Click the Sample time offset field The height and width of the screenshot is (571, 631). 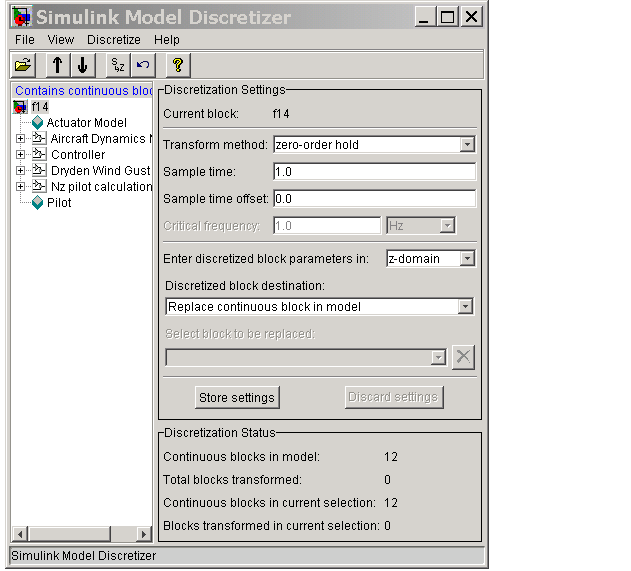point(374,199)
